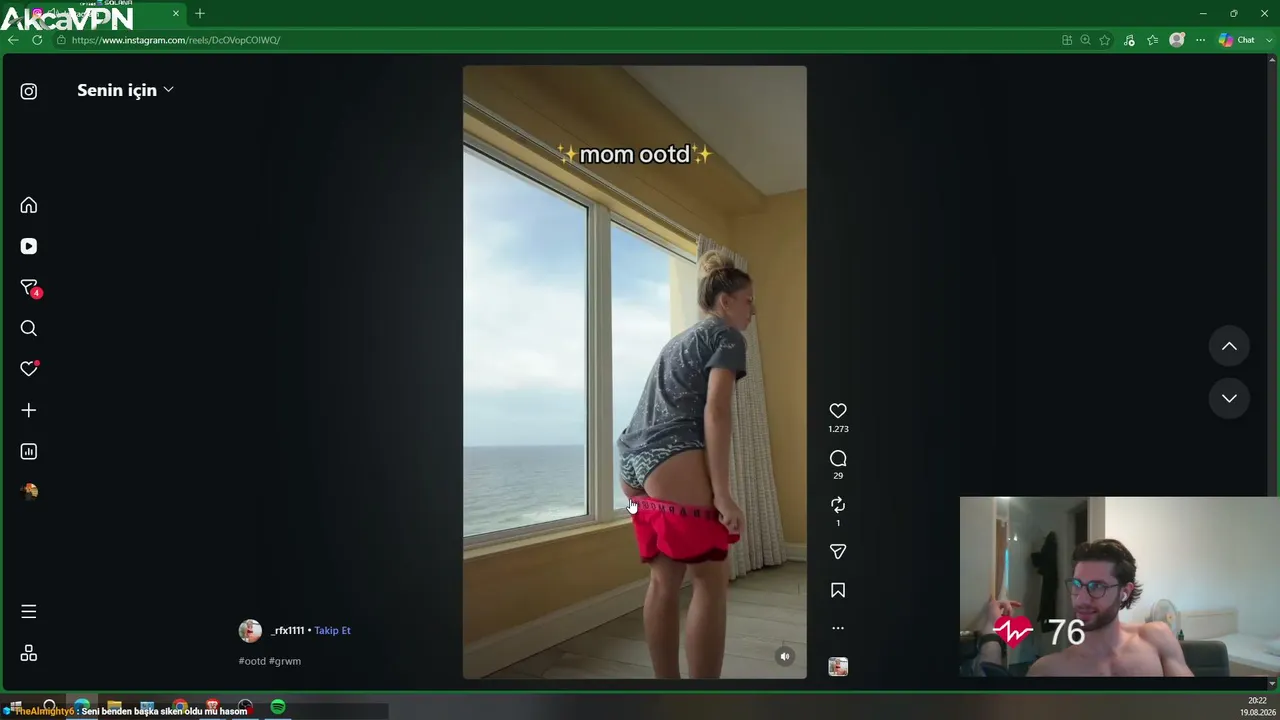Viewport: 1280px width, 720px height.
Task: Open the _rfx1111 profile link
Action: click(288, 631)
